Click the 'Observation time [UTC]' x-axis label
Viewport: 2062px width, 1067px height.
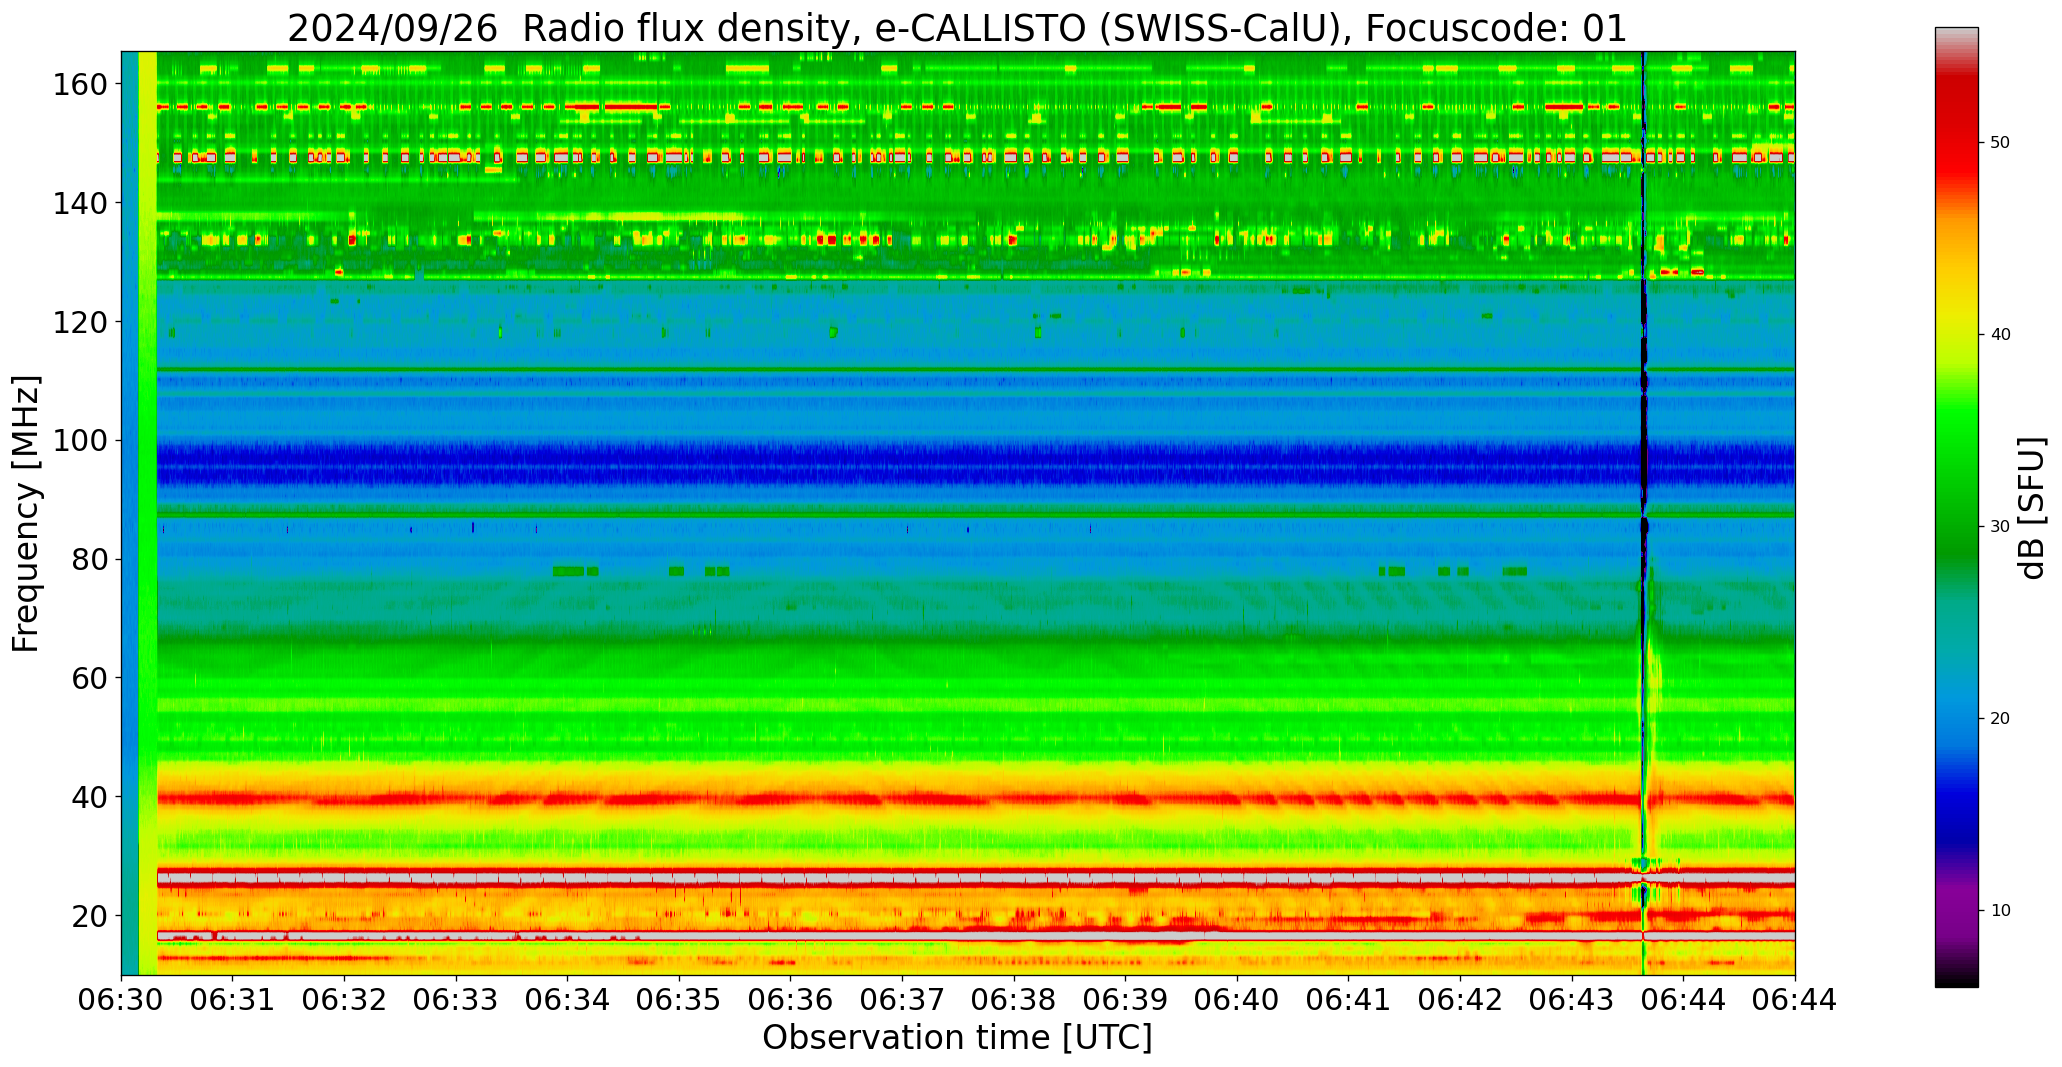(x=957, y=1037)
